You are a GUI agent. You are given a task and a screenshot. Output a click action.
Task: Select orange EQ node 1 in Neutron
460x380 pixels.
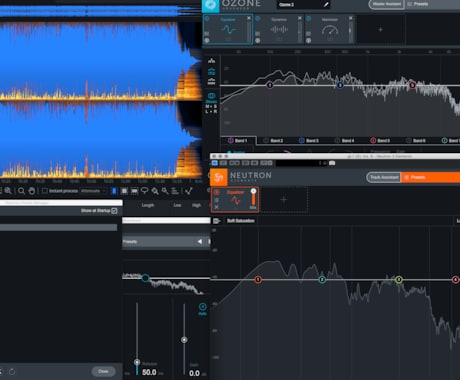[x=258, y=280]
